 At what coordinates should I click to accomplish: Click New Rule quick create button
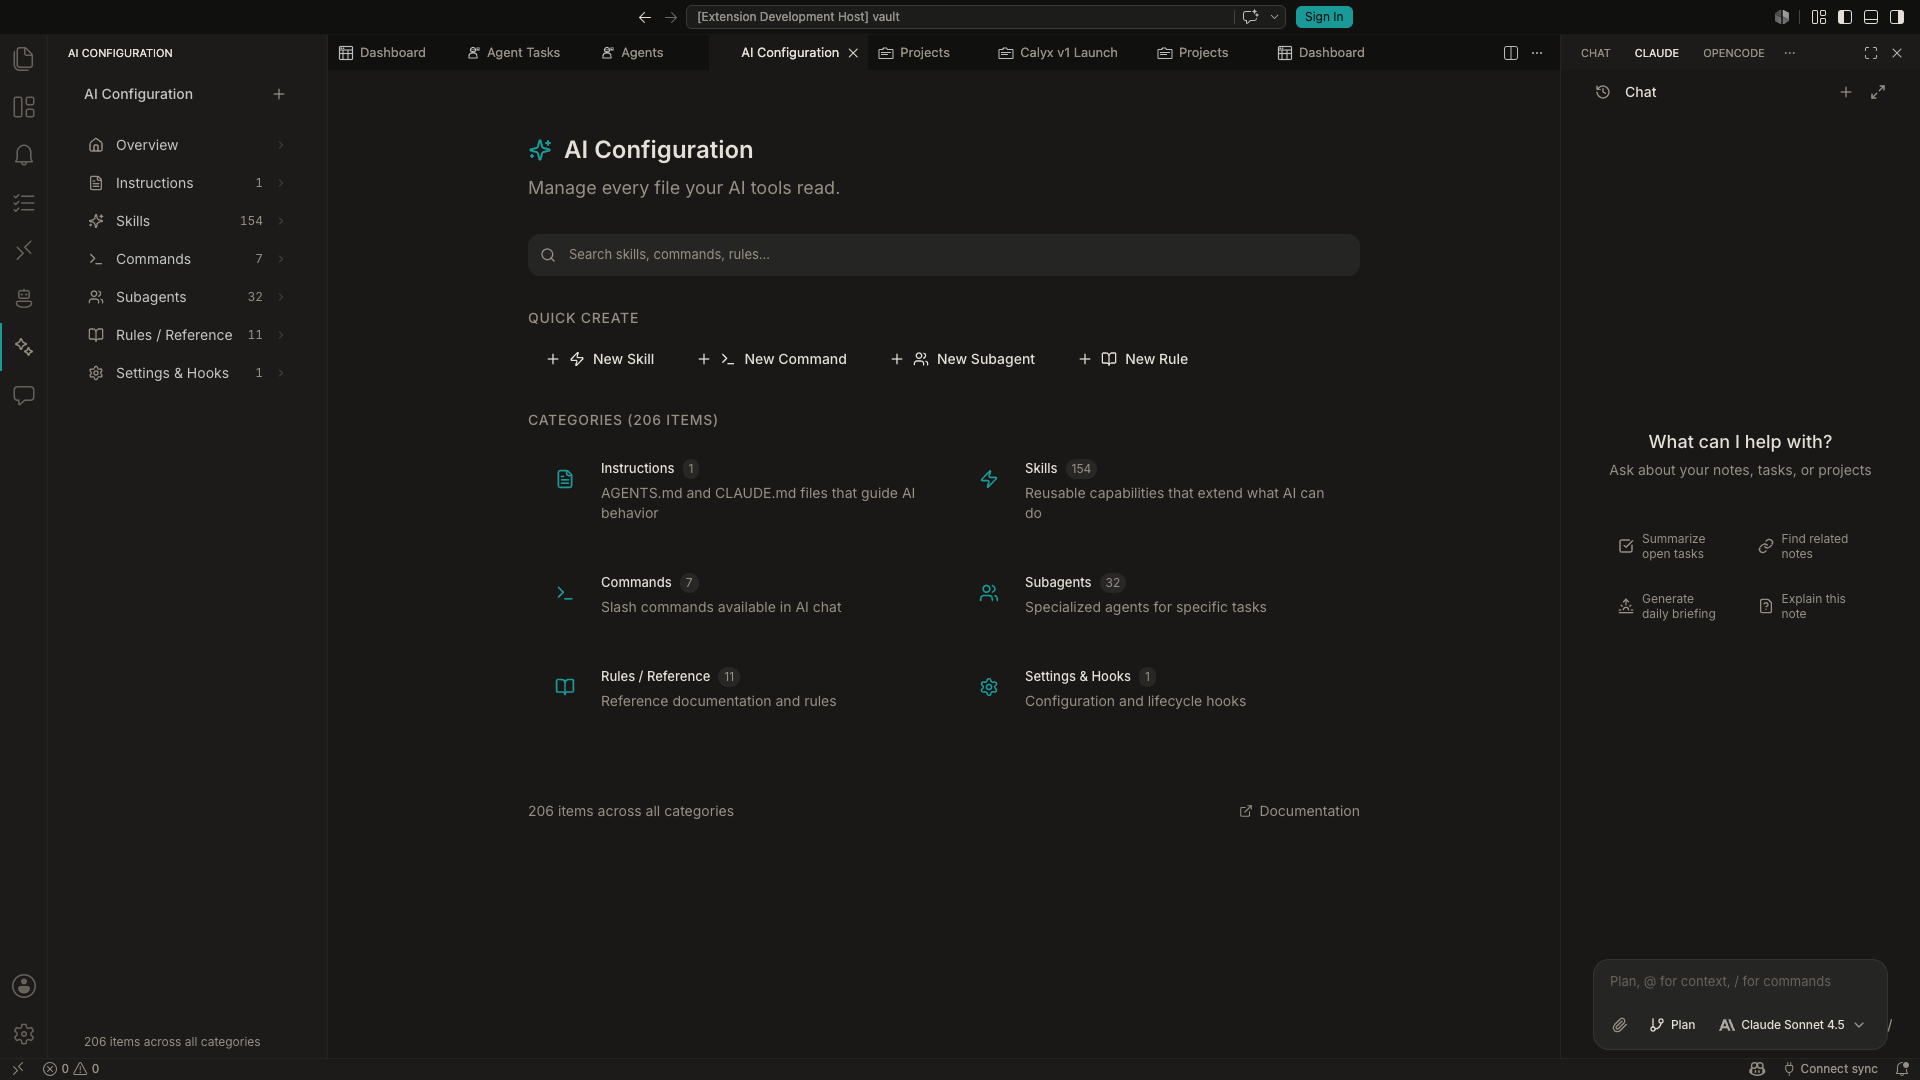(1133, 359)
